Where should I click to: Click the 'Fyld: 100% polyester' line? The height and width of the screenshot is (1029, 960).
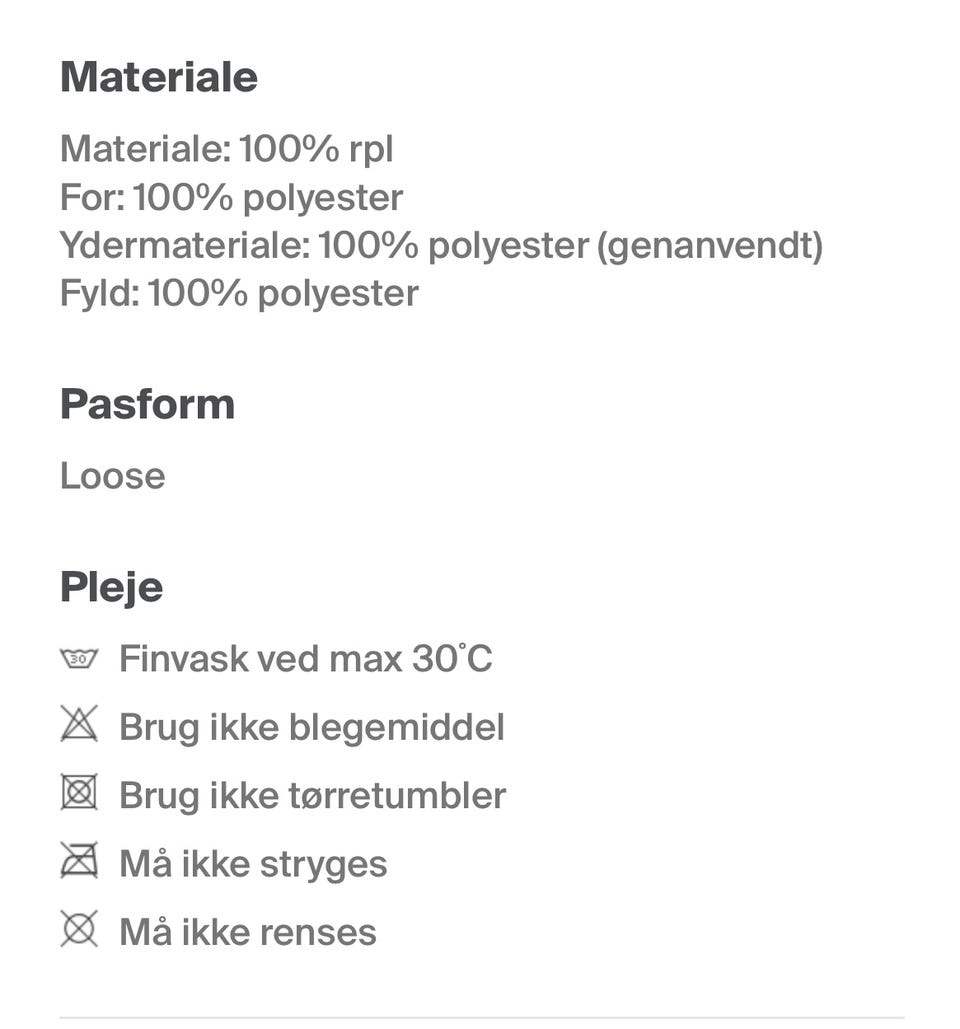[x=239, y=293]
